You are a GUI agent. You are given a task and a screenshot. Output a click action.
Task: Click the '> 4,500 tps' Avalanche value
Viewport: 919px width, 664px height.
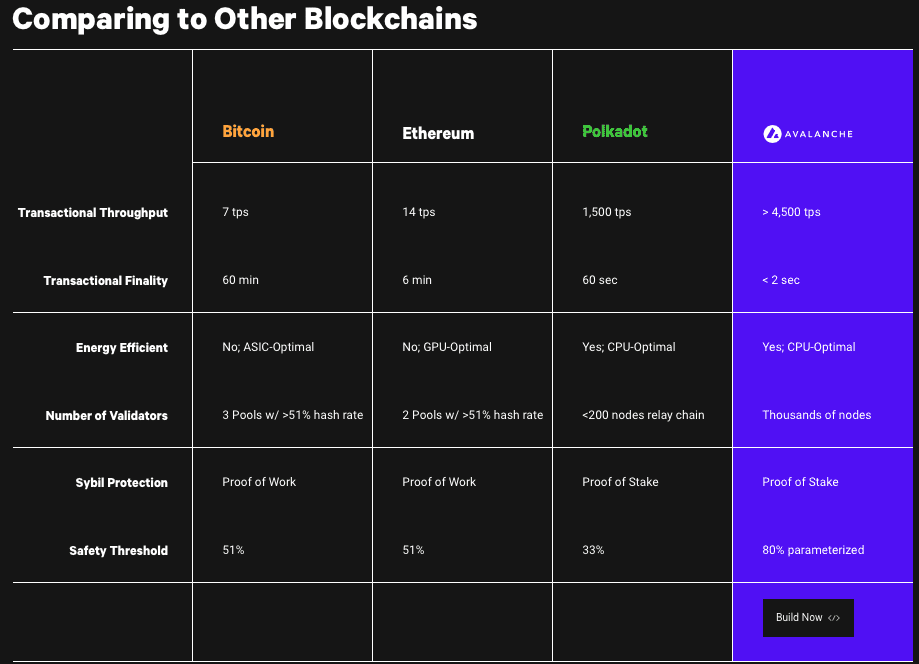(x=791, y=212)
